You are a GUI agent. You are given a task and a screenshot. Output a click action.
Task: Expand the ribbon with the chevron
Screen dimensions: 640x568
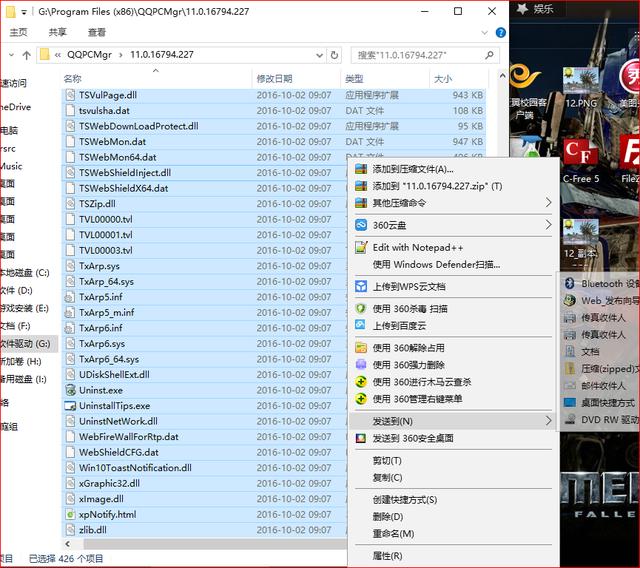pyautogui.click(x=484, y=33)
